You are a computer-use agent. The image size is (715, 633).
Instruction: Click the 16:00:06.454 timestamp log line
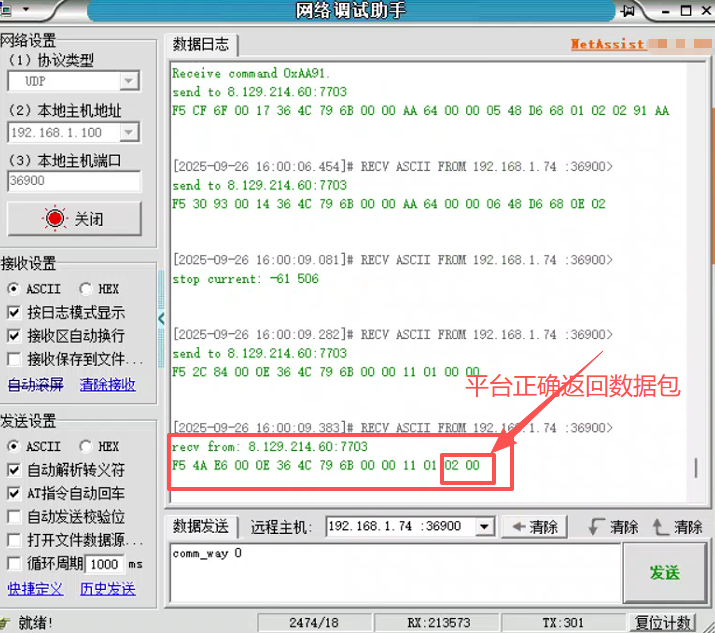(393, 166)
